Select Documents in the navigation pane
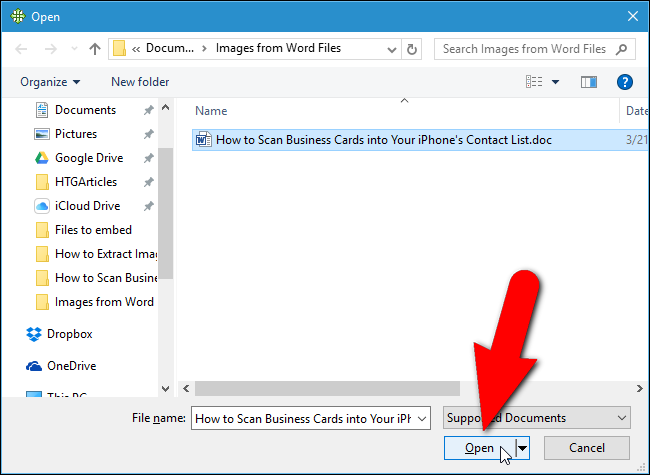 click(85, 110)
